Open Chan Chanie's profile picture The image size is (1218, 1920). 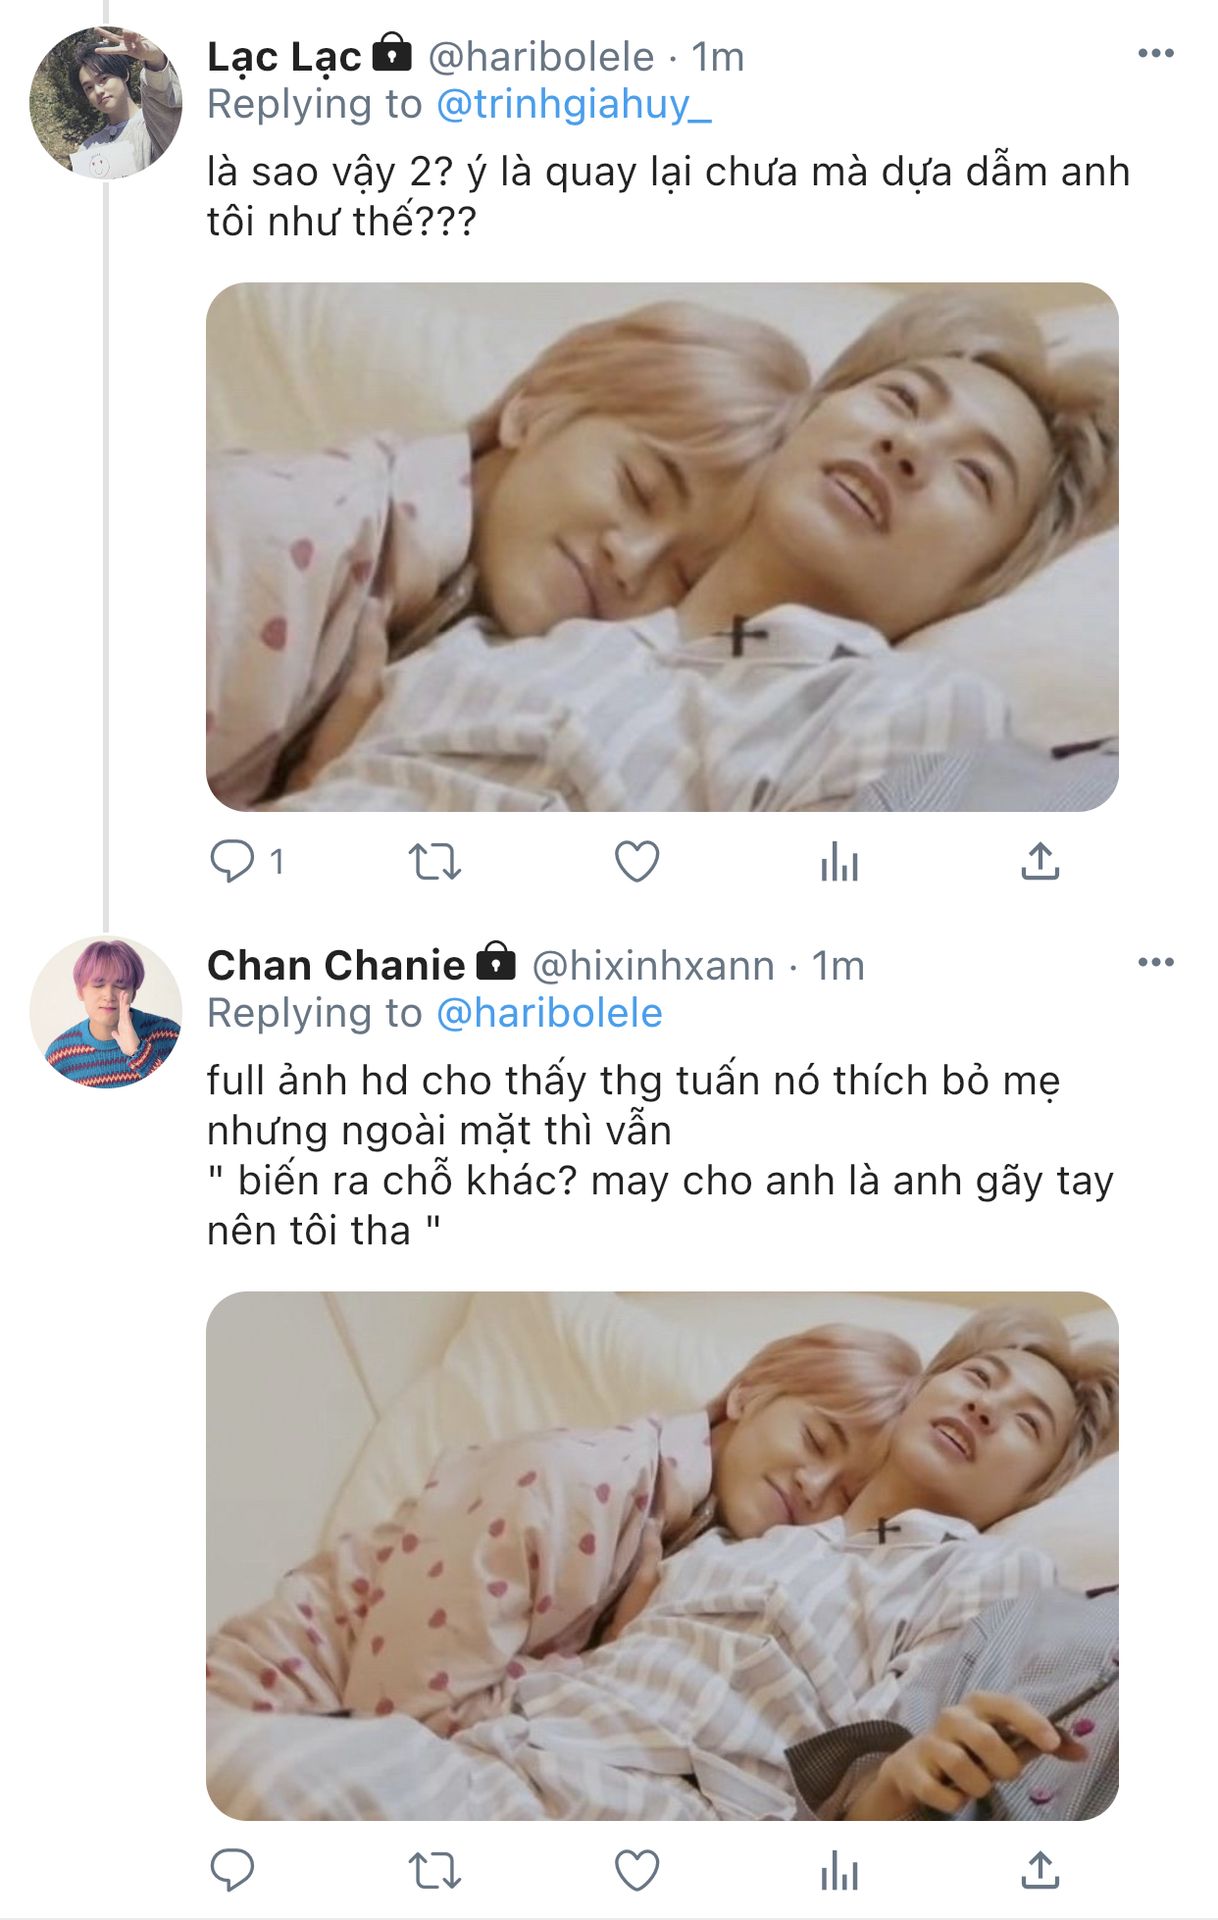click(x=106, y=1012)
